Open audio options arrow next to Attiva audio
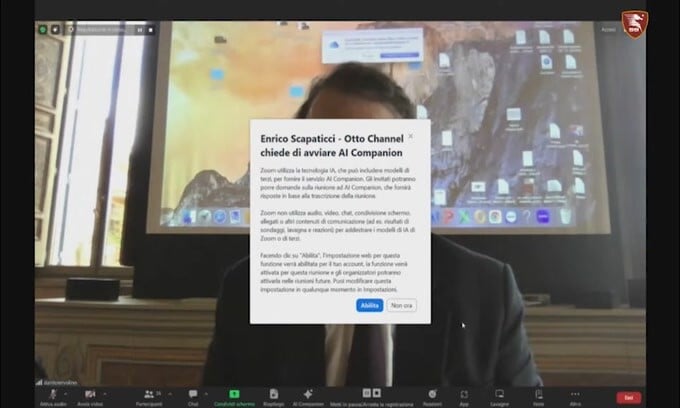The width and height of the screenshot is (680, 408). point(65,394)
